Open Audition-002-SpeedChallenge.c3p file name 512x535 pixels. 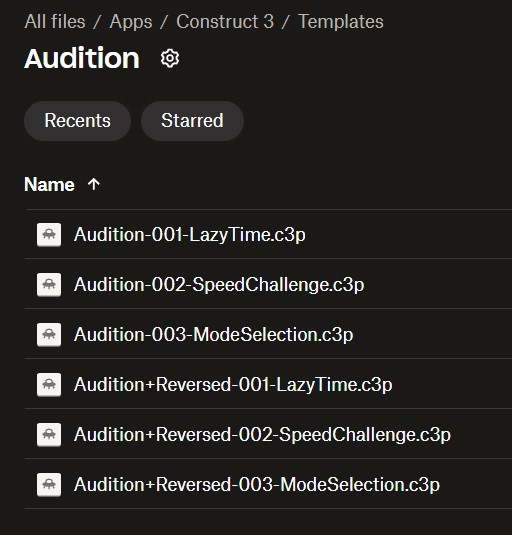219,285
